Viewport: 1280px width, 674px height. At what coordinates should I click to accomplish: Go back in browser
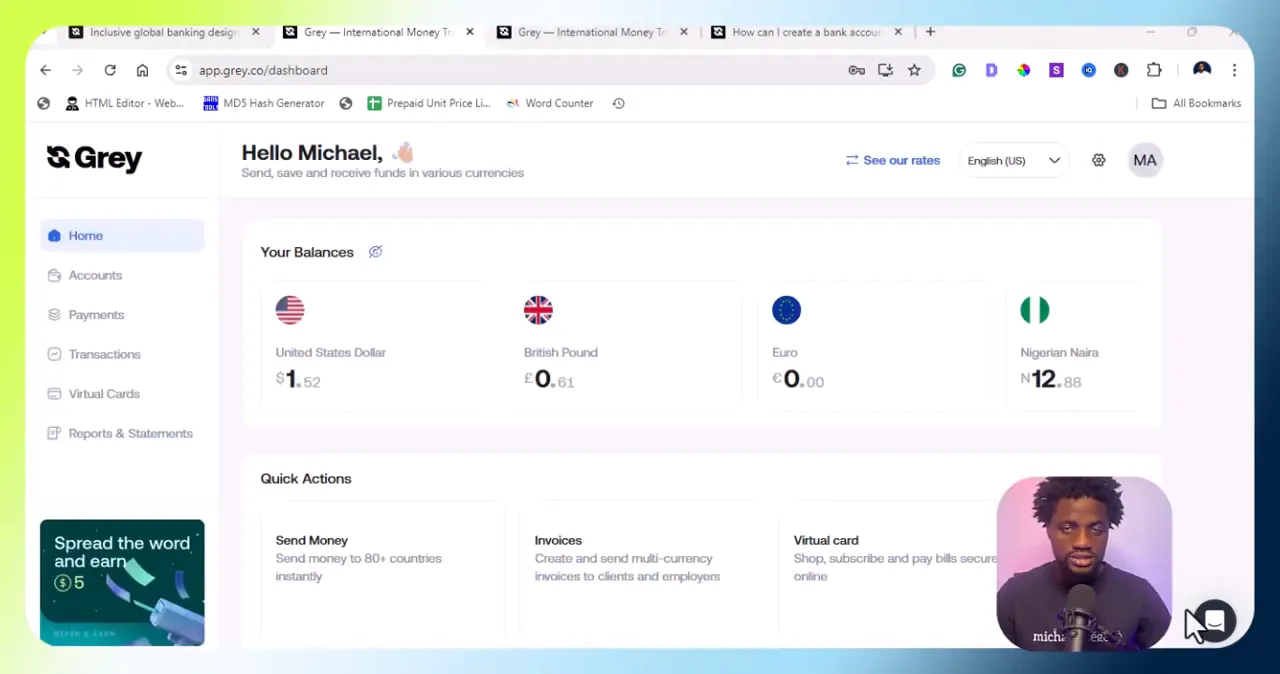pyautogui.click(x=45, y=70)
